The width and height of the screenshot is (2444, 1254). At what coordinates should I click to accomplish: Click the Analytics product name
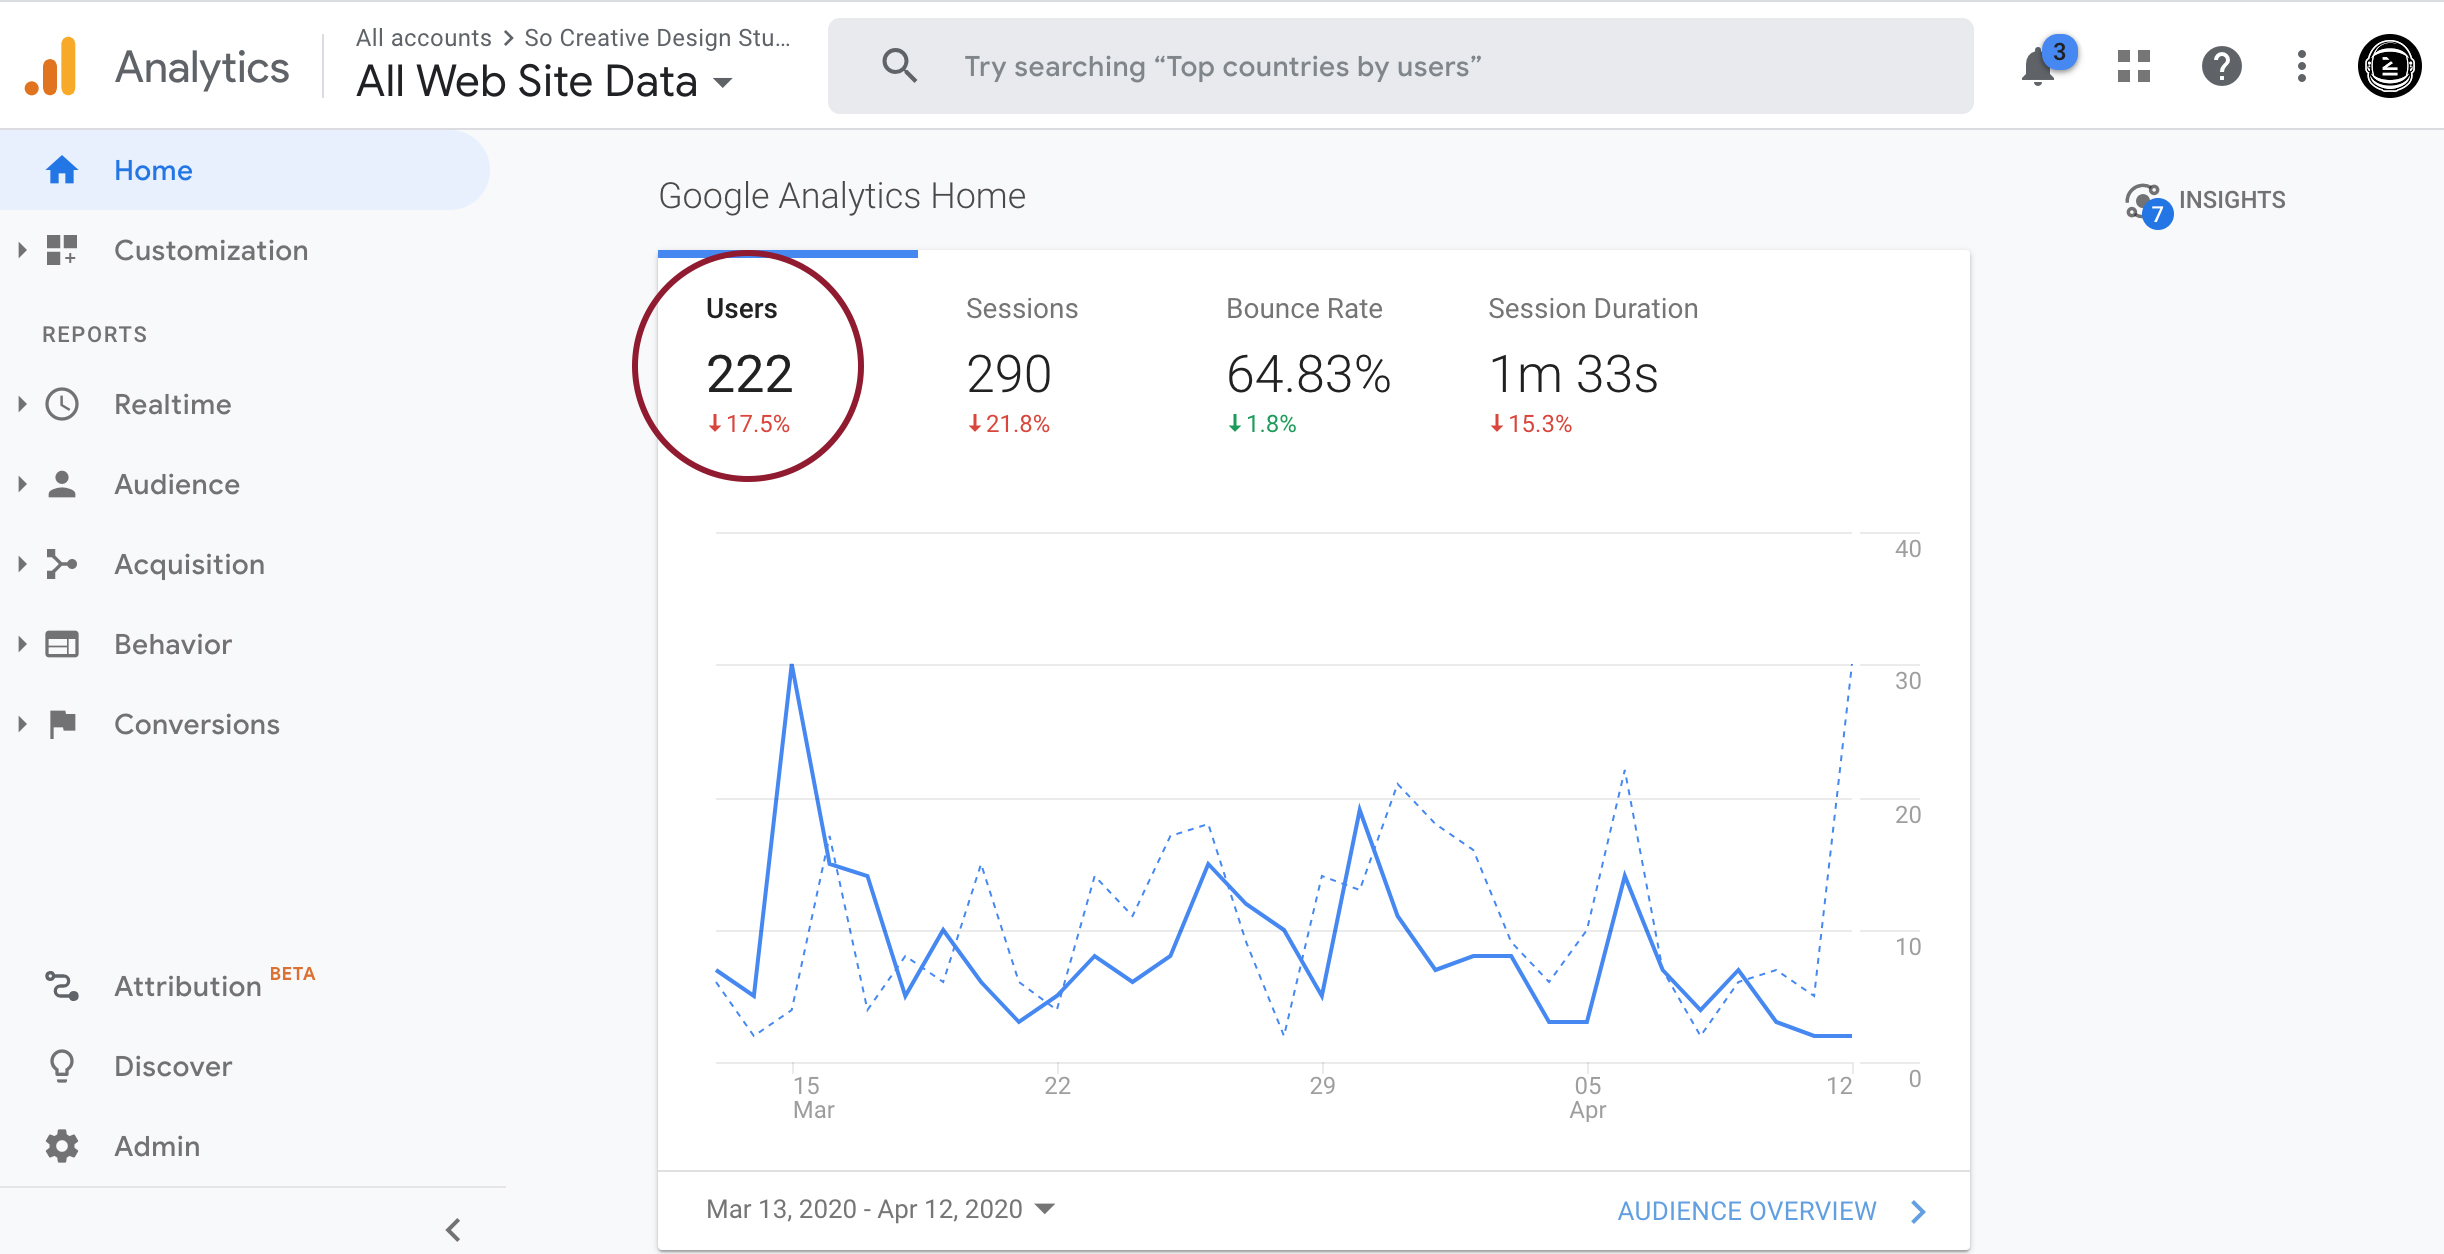(202, 67)
